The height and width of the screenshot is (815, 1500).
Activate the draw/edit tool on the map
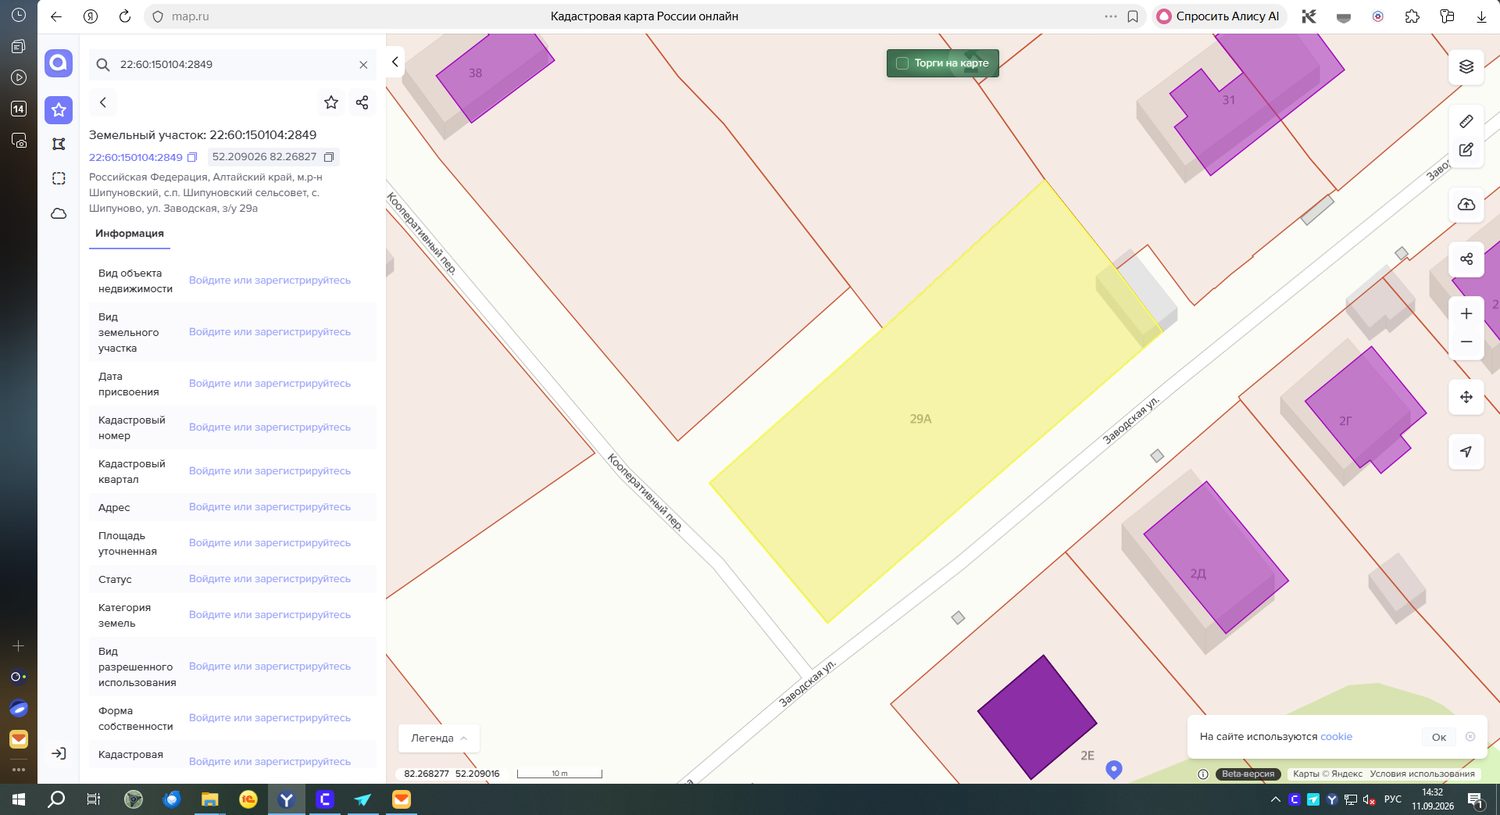(x=1466, y=150)
